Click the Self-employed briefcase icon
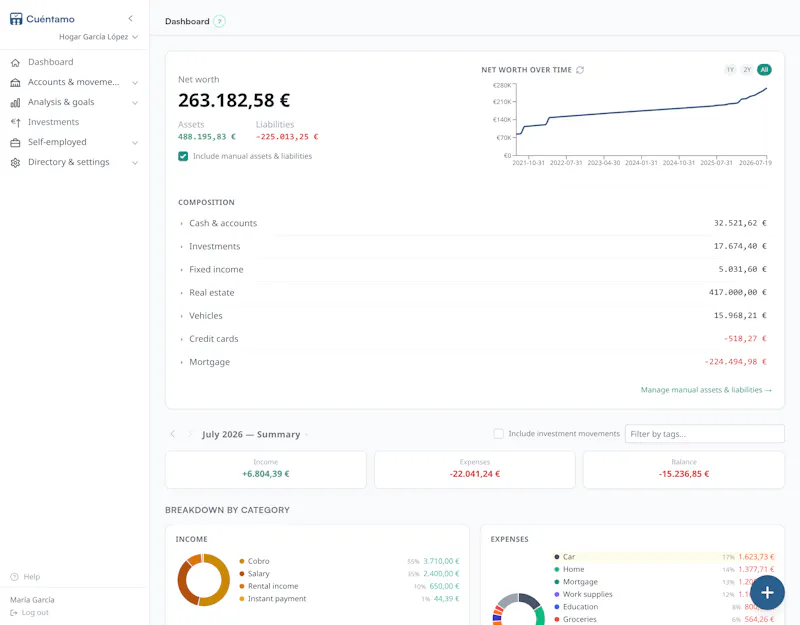This screenshot has width=800, height=625. pyautogui.click(x=15, y=142)
